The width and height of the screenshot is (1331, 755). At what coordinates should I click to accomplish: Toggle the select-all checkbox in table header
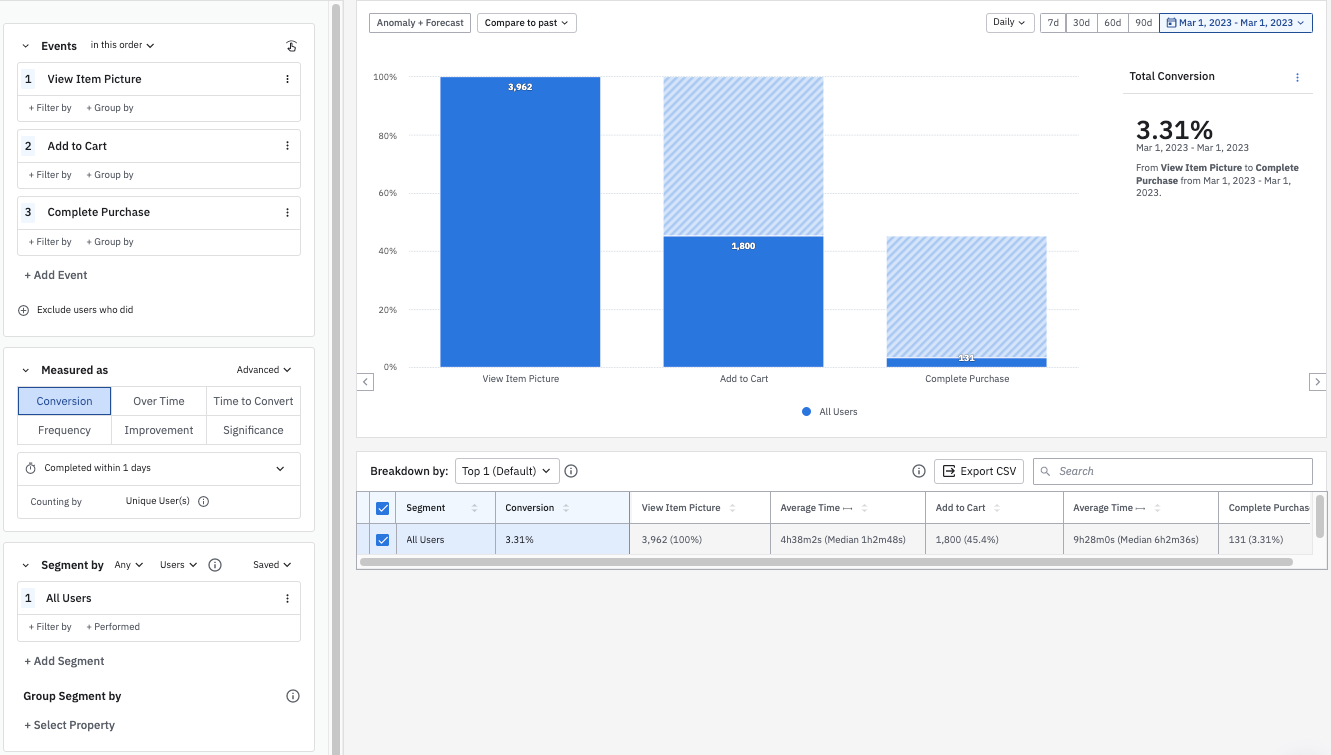point(382,508)
